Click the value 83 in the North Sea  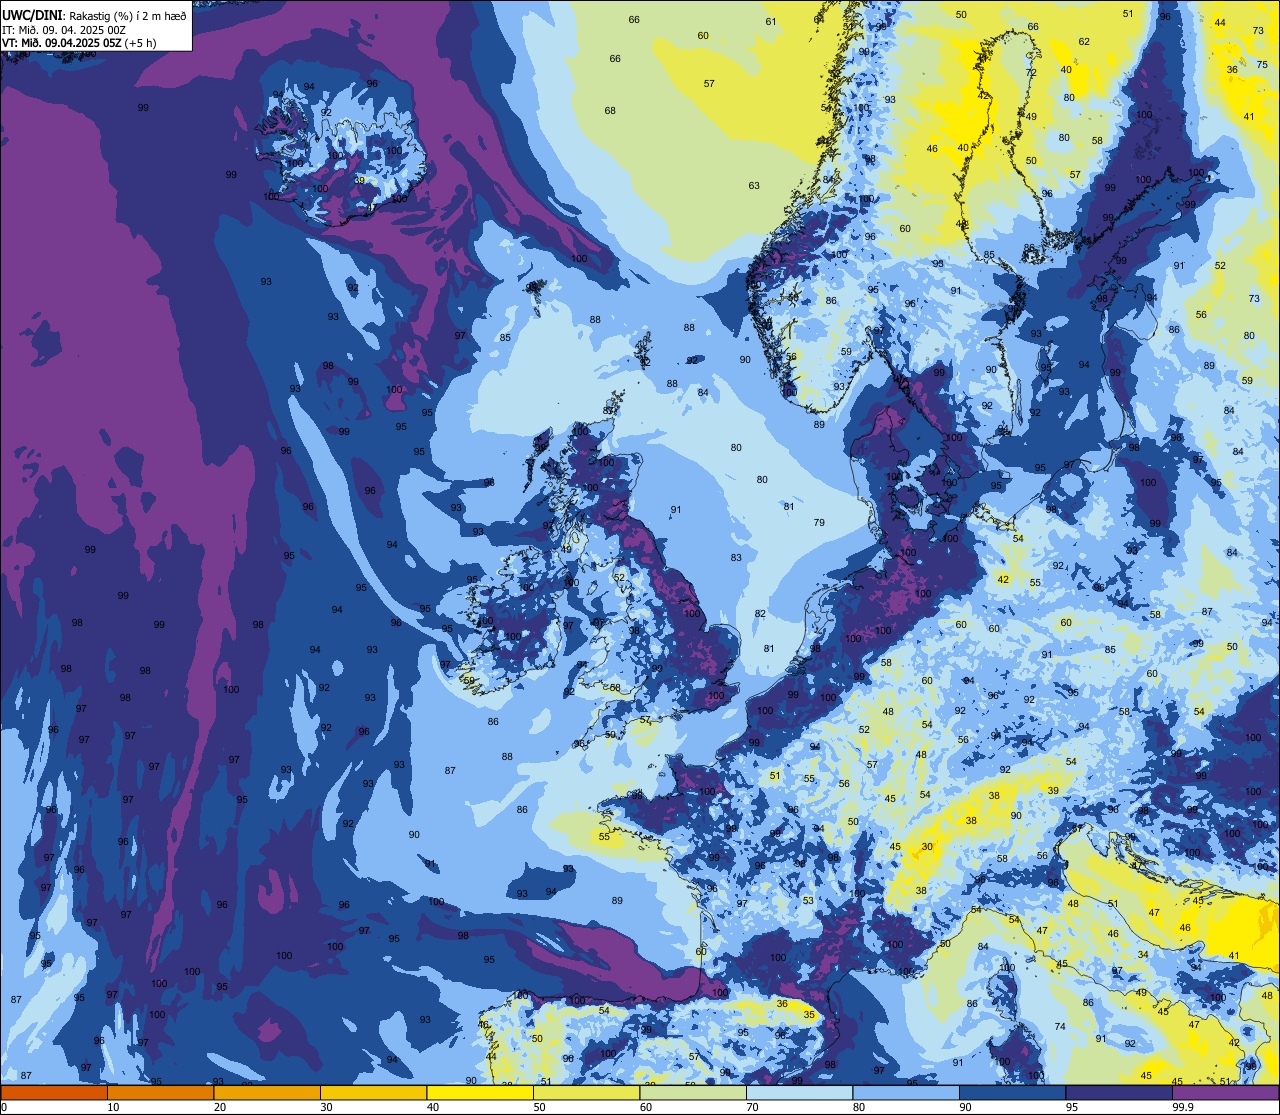tap(736, 557)
